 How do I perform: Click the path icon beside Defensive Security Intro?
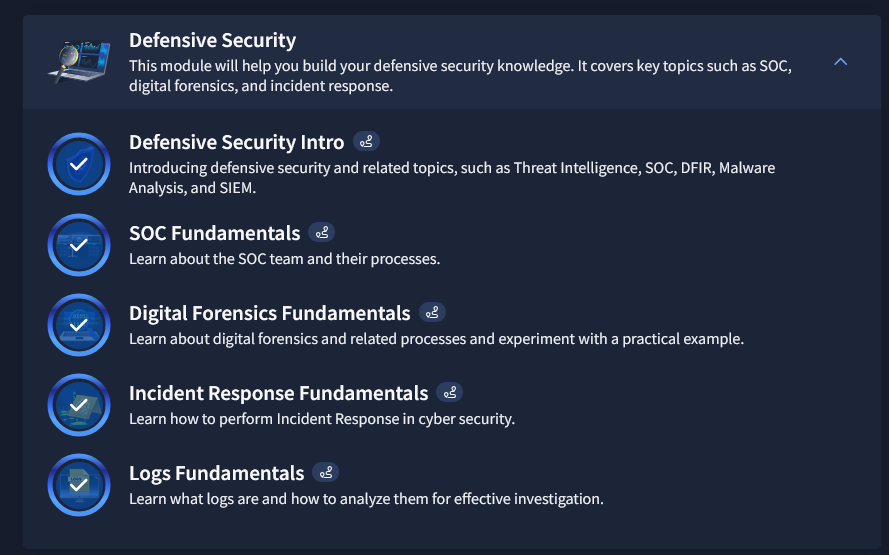click(x=366, y=142)
